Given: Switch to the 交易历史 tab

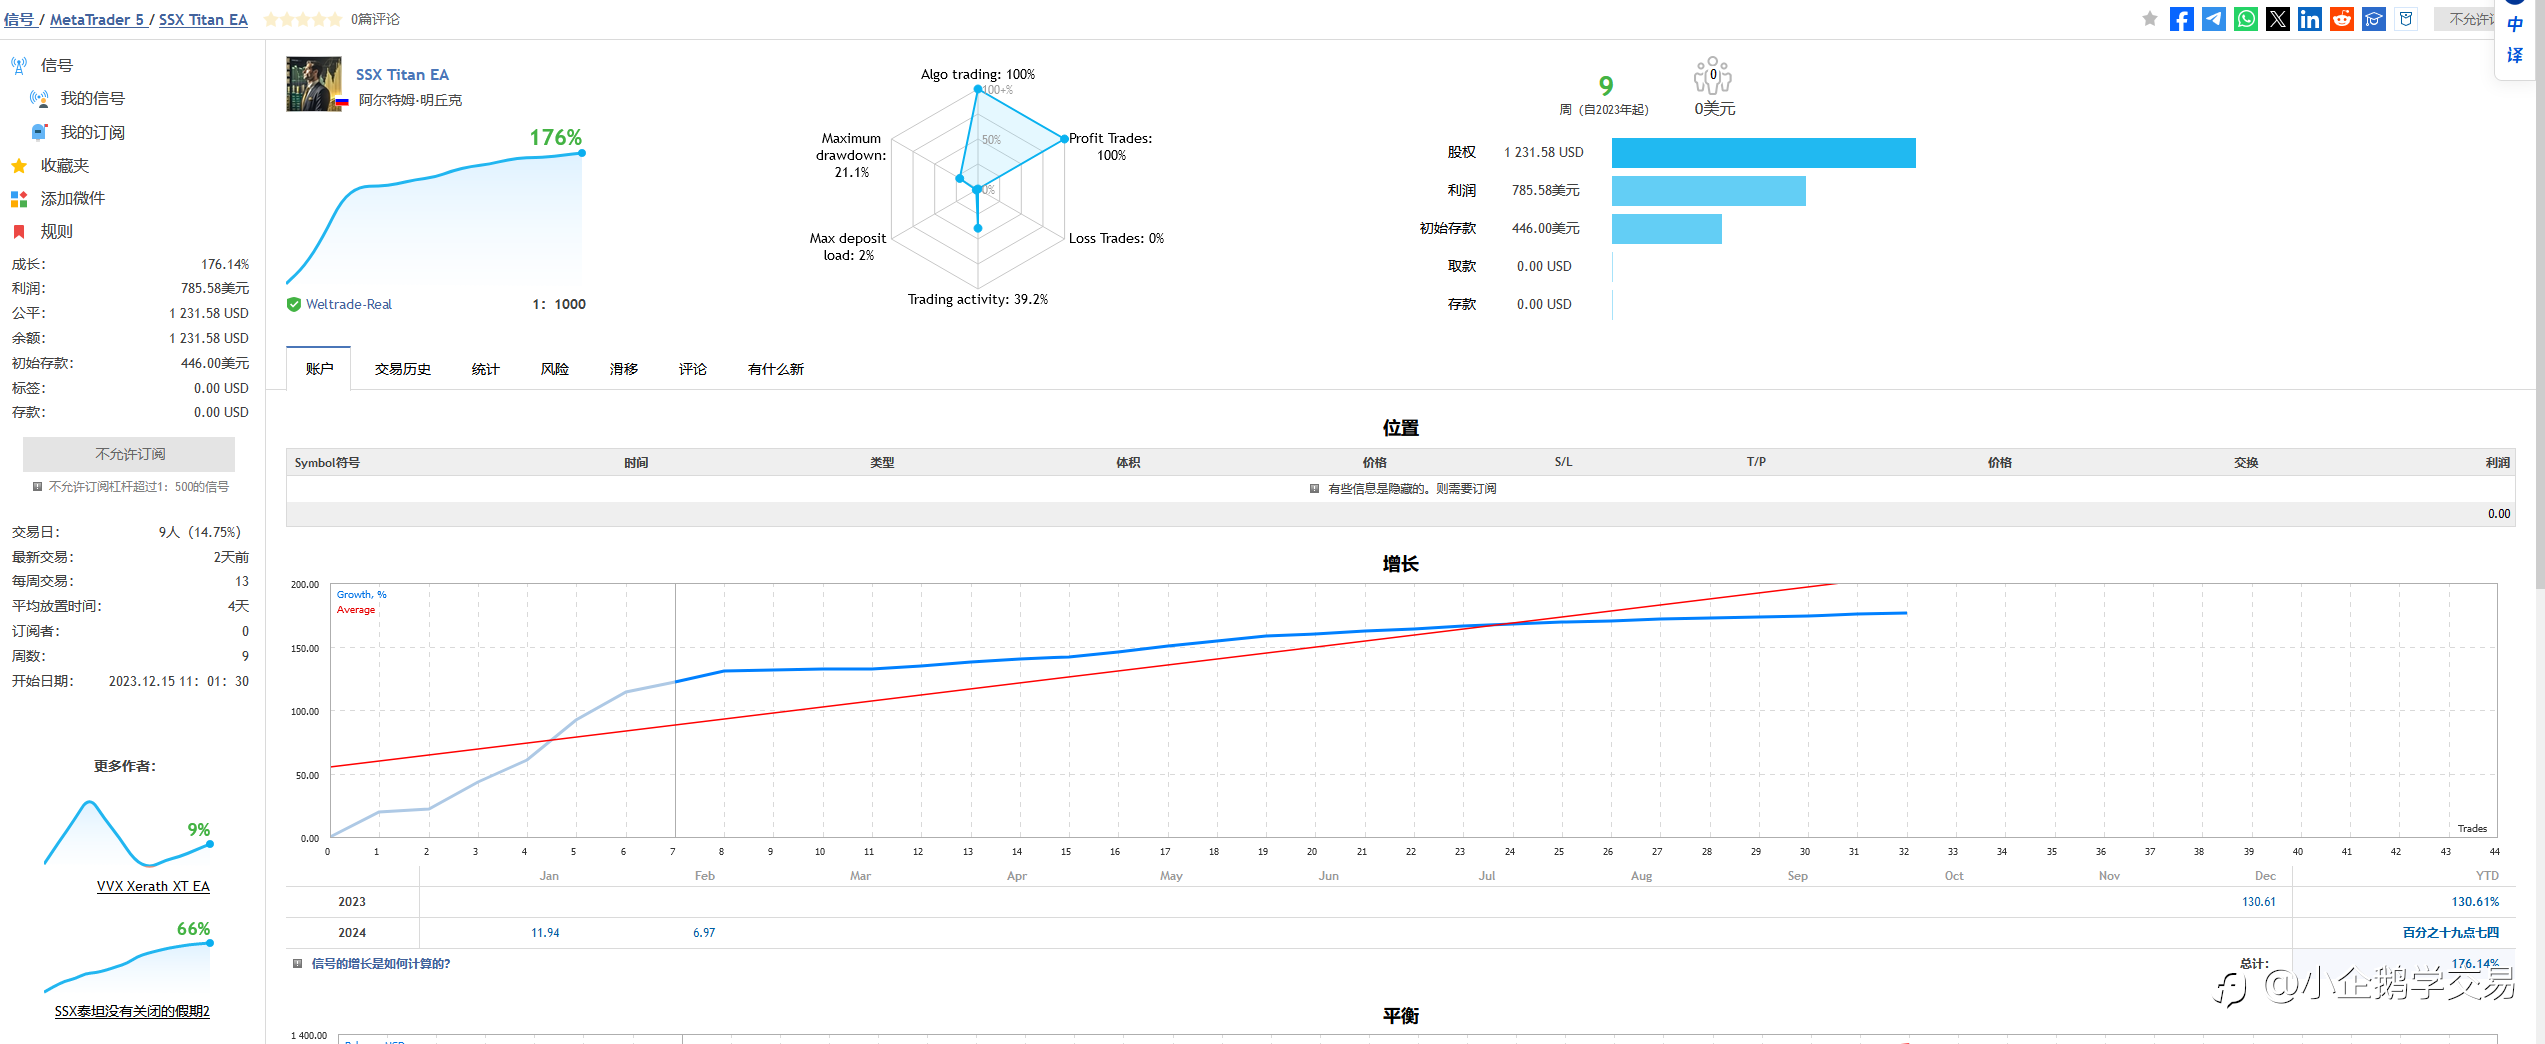Looking at the screenshot, I should [x=403, y=369].
